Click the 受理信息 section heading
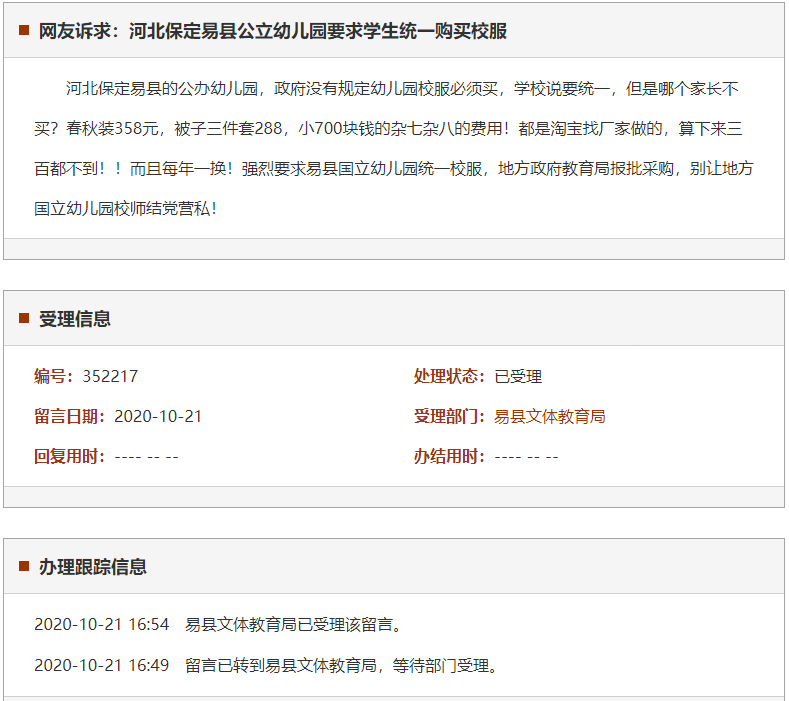 (75, 319)
